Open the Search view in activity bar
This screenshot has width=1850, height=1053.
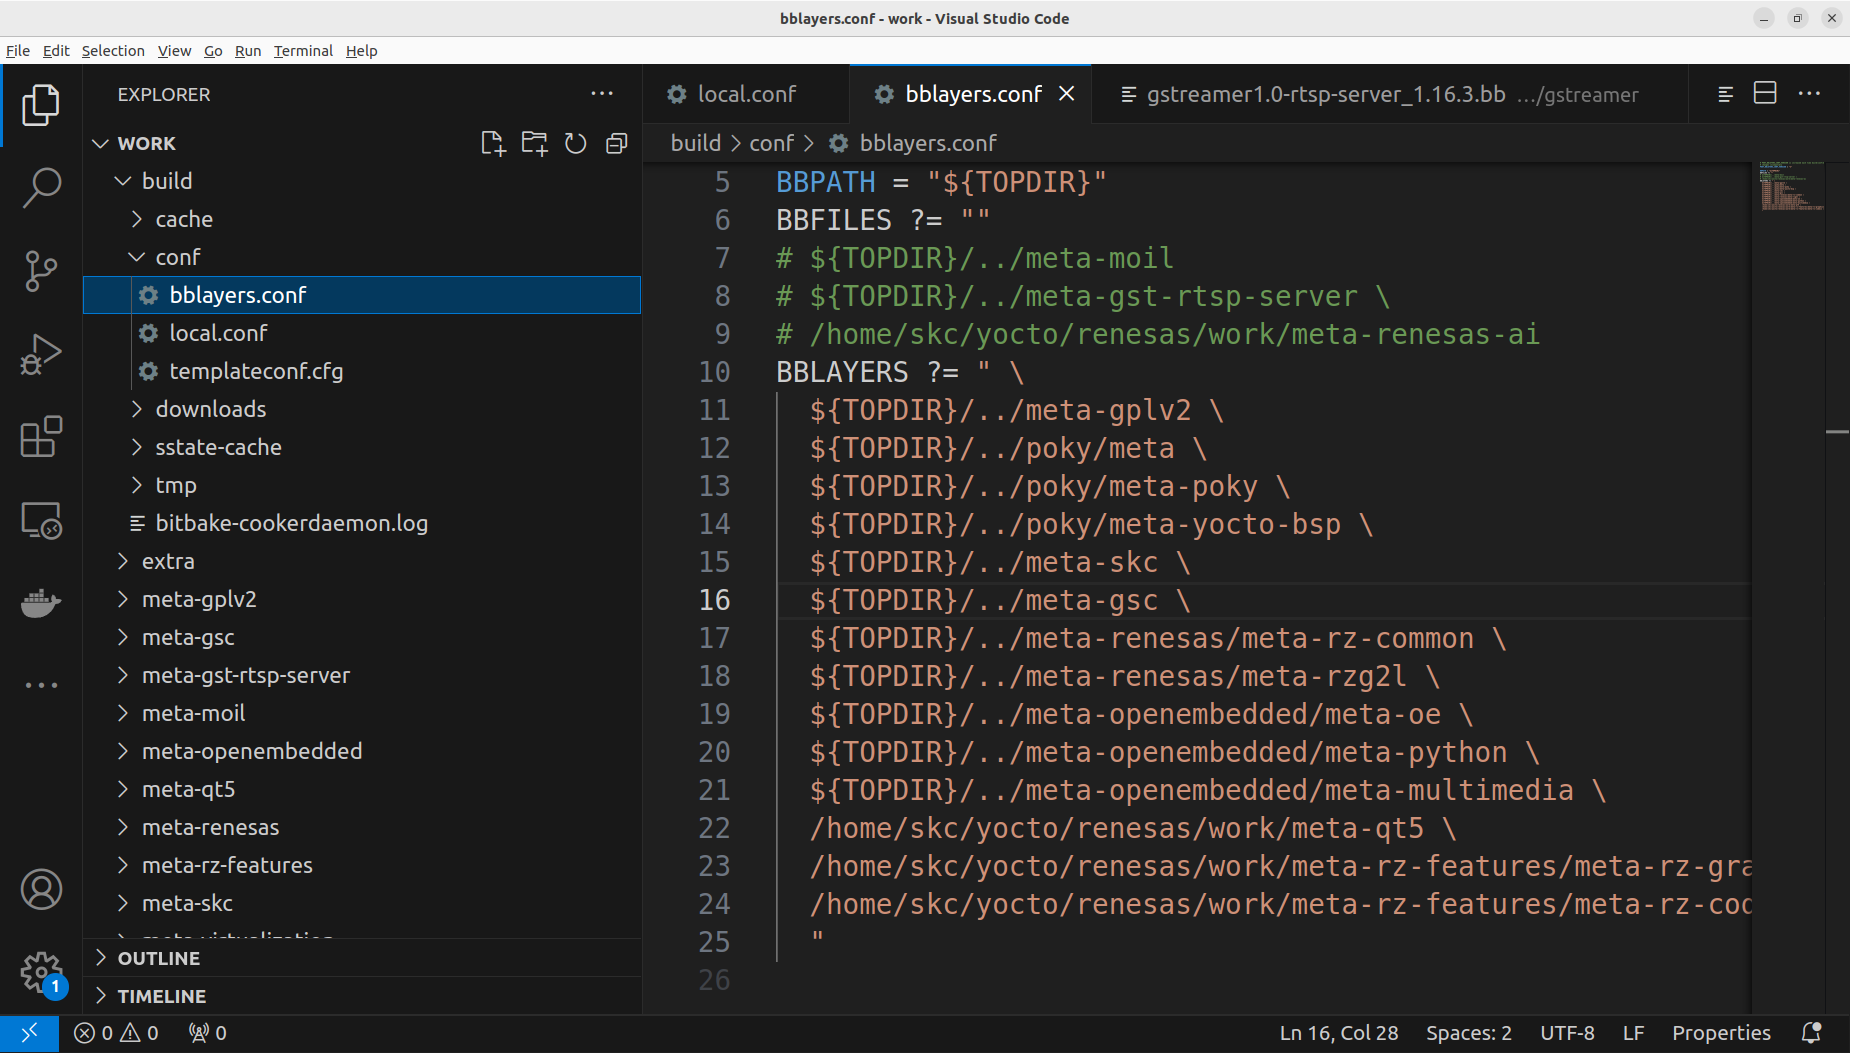pos(41,187)
